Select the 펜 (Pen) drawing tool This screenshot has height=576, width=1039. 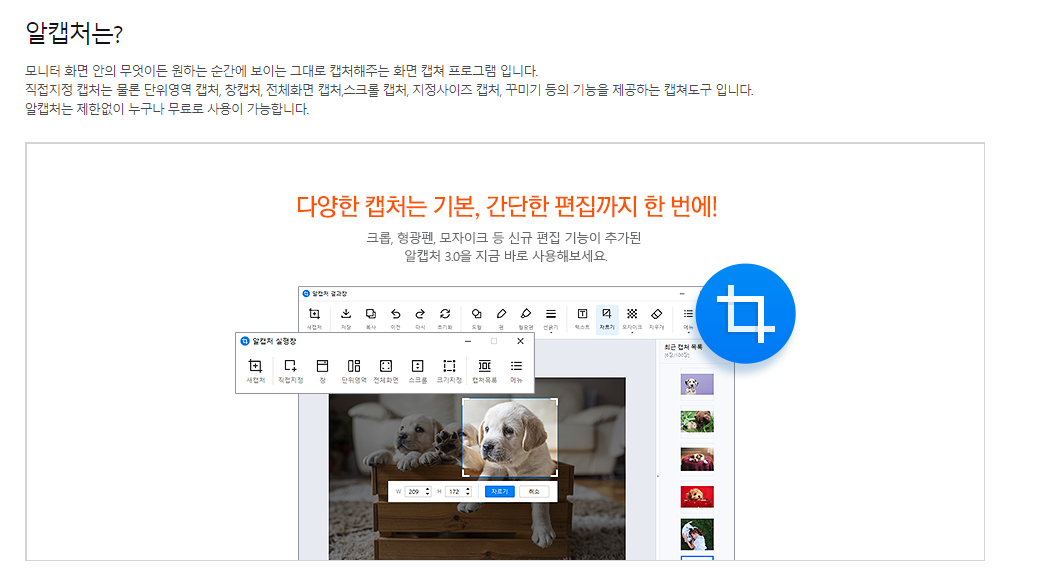coord(502,312)
